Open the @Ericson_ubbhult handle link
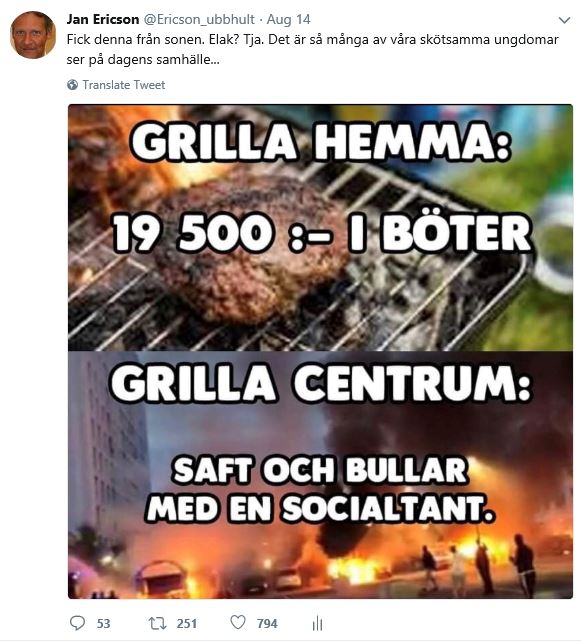Image resolution: width=581 pixels, height=641 pixels. click(x=198, y=19)
